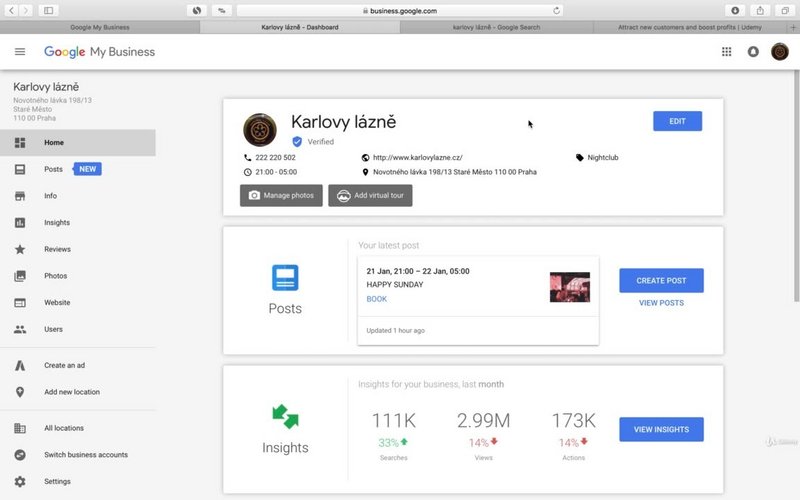This screenshot has height=500, width=800.
Task: Click the Info storefront icon
Action: click(x=20, y=196)
